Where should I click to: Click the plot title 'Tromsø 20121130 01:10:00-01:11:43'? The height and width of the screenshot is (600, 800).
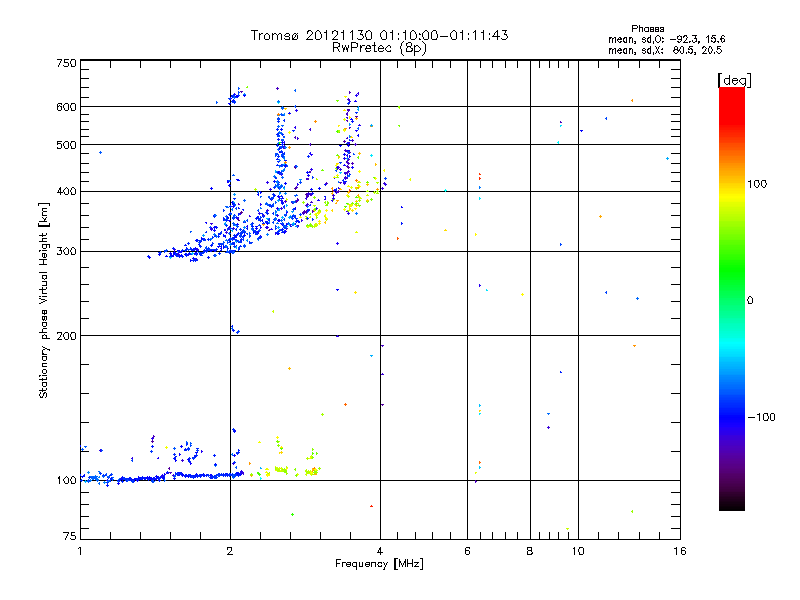[379, 35]
